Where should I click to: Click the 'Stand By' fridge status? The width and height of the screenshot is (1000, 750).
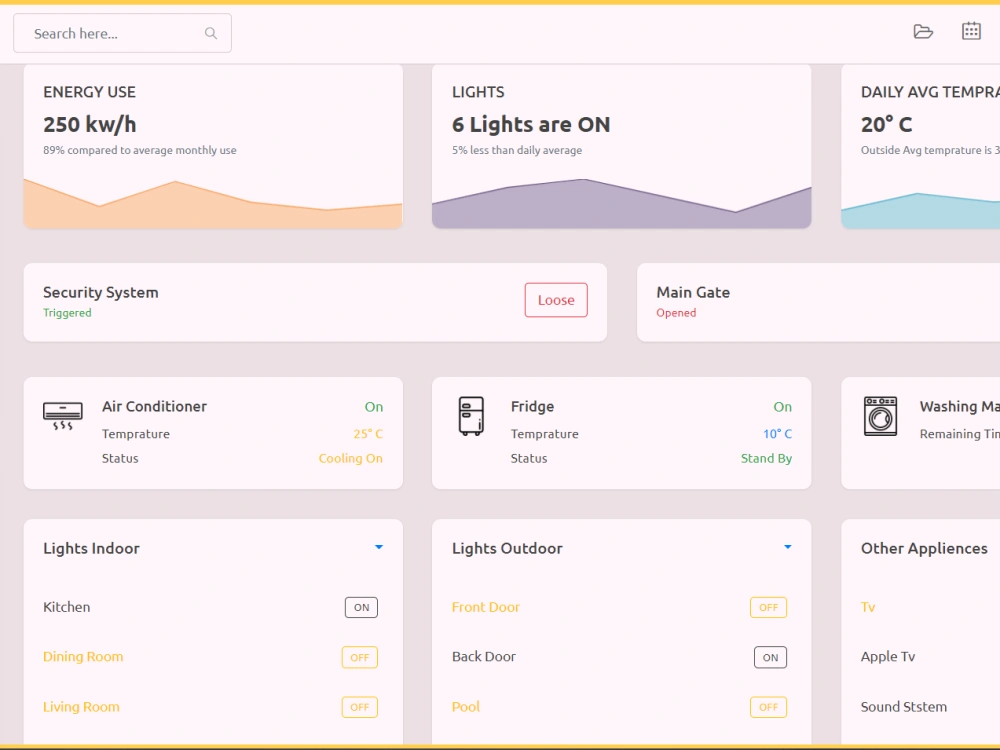pos(766,459)
